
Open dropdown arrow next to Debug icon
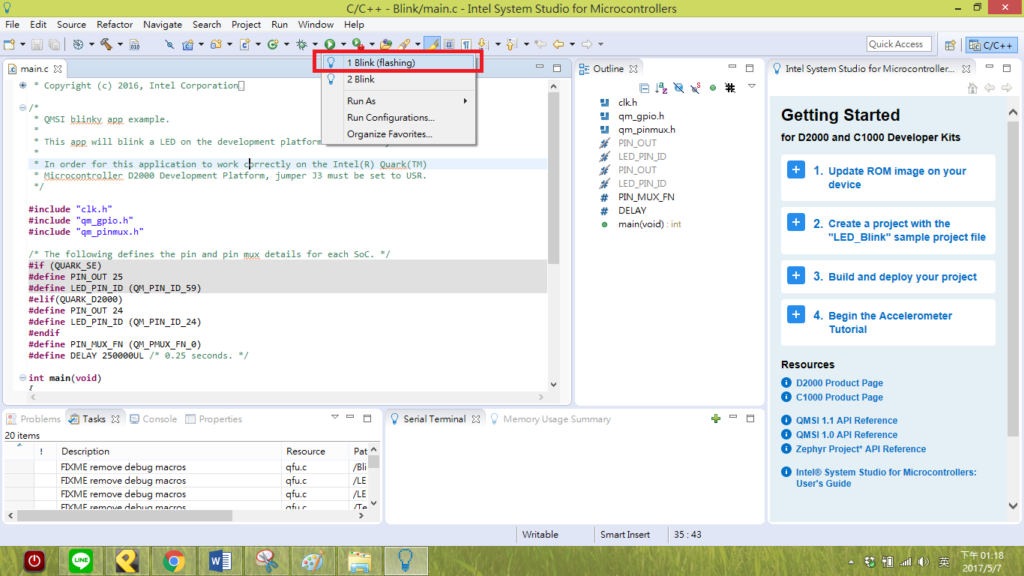[315, 44]
